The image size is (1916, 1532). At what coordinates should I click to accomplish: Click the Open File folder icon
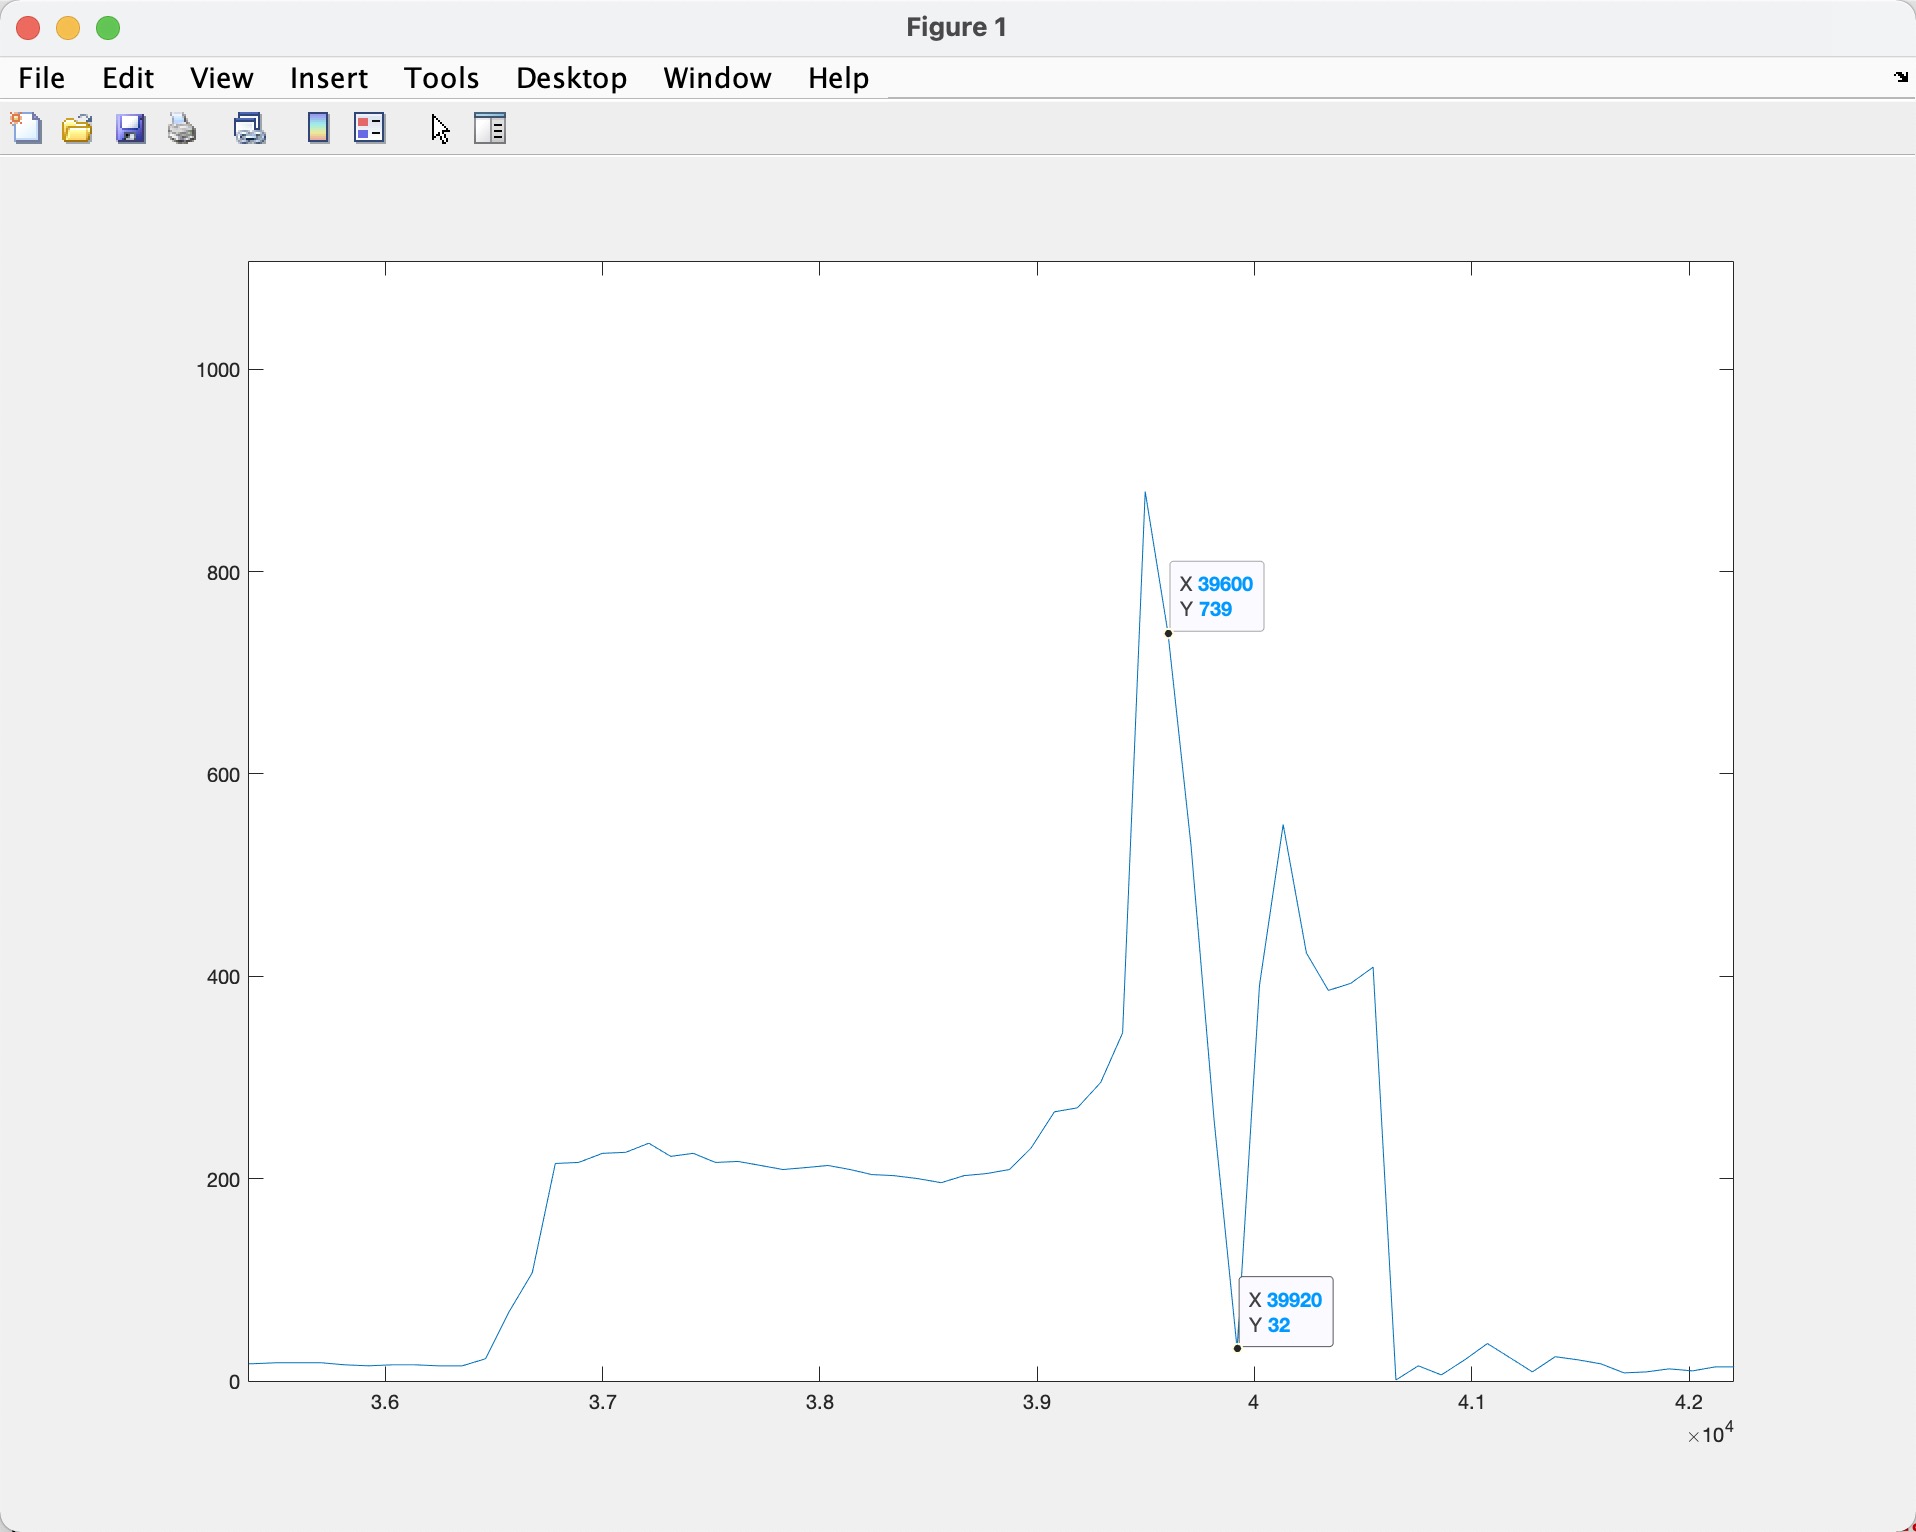pos(78,129)
